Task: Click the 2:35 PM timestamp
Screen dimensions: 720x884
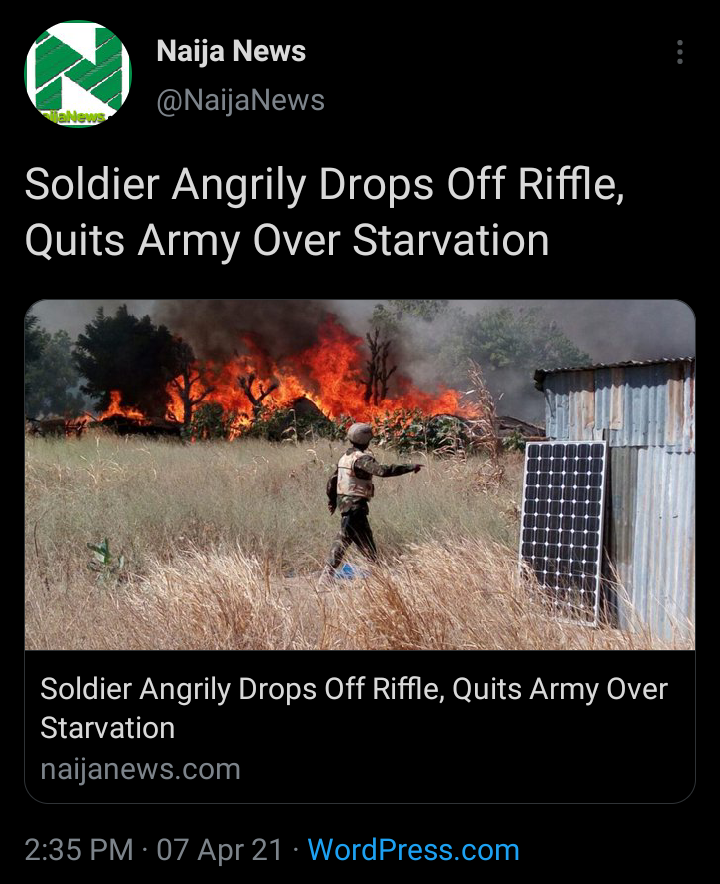Action: pos(79,850)
